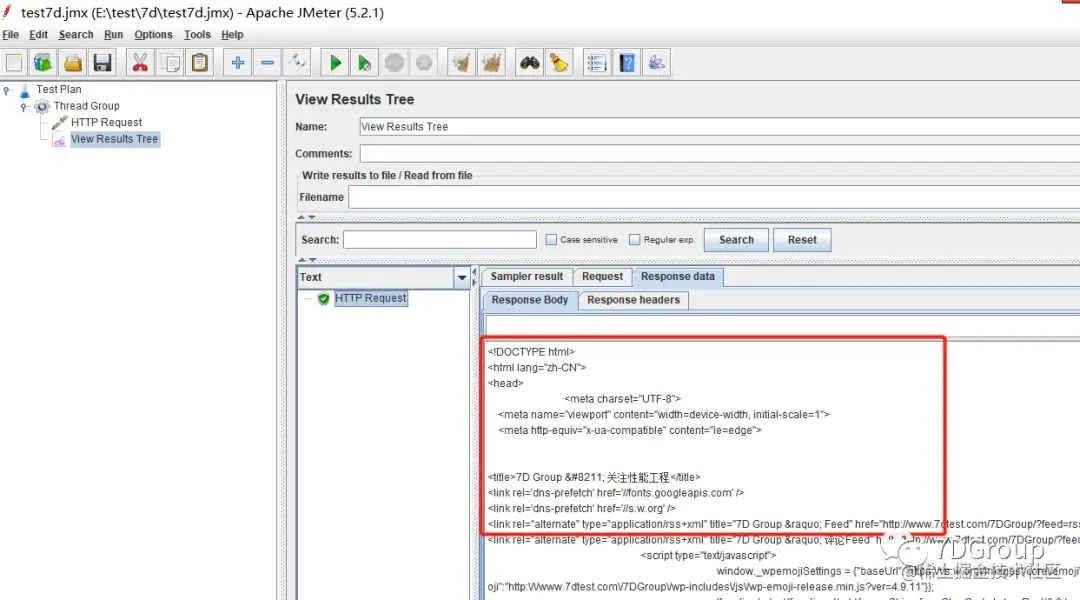Click the Test Plan flask icon

[x=25, y=90]
